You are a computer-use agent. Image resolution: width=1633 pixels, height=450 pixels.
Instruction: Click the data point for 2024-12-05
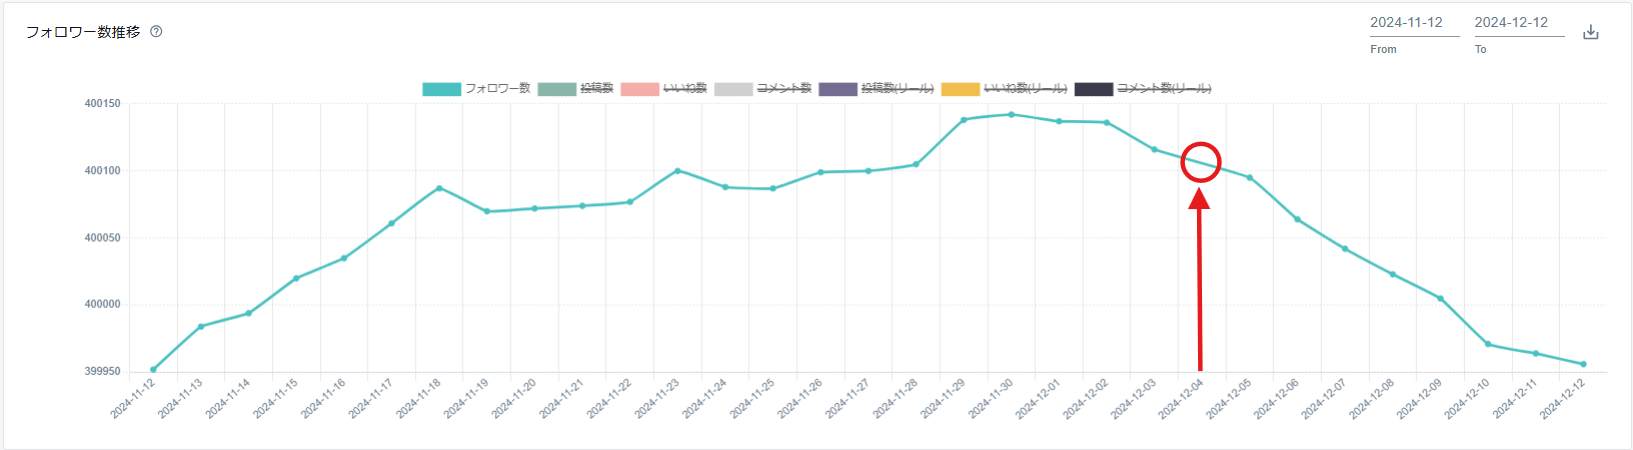pos(1249,178)
